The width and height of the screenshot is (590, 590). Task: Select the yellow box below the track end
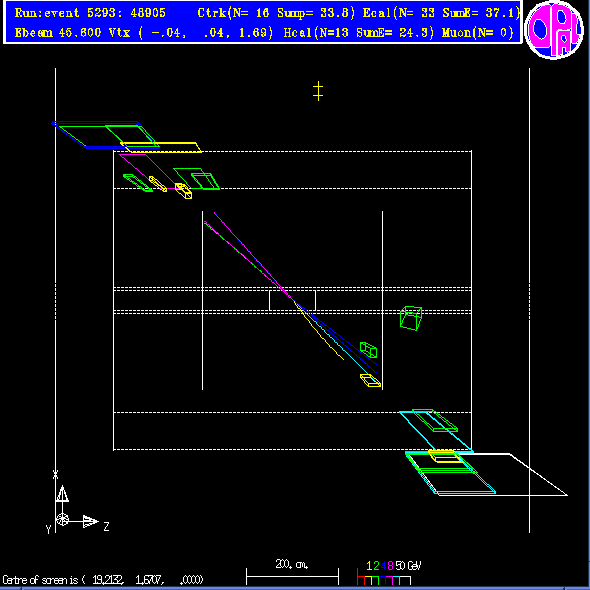[371, 380]
